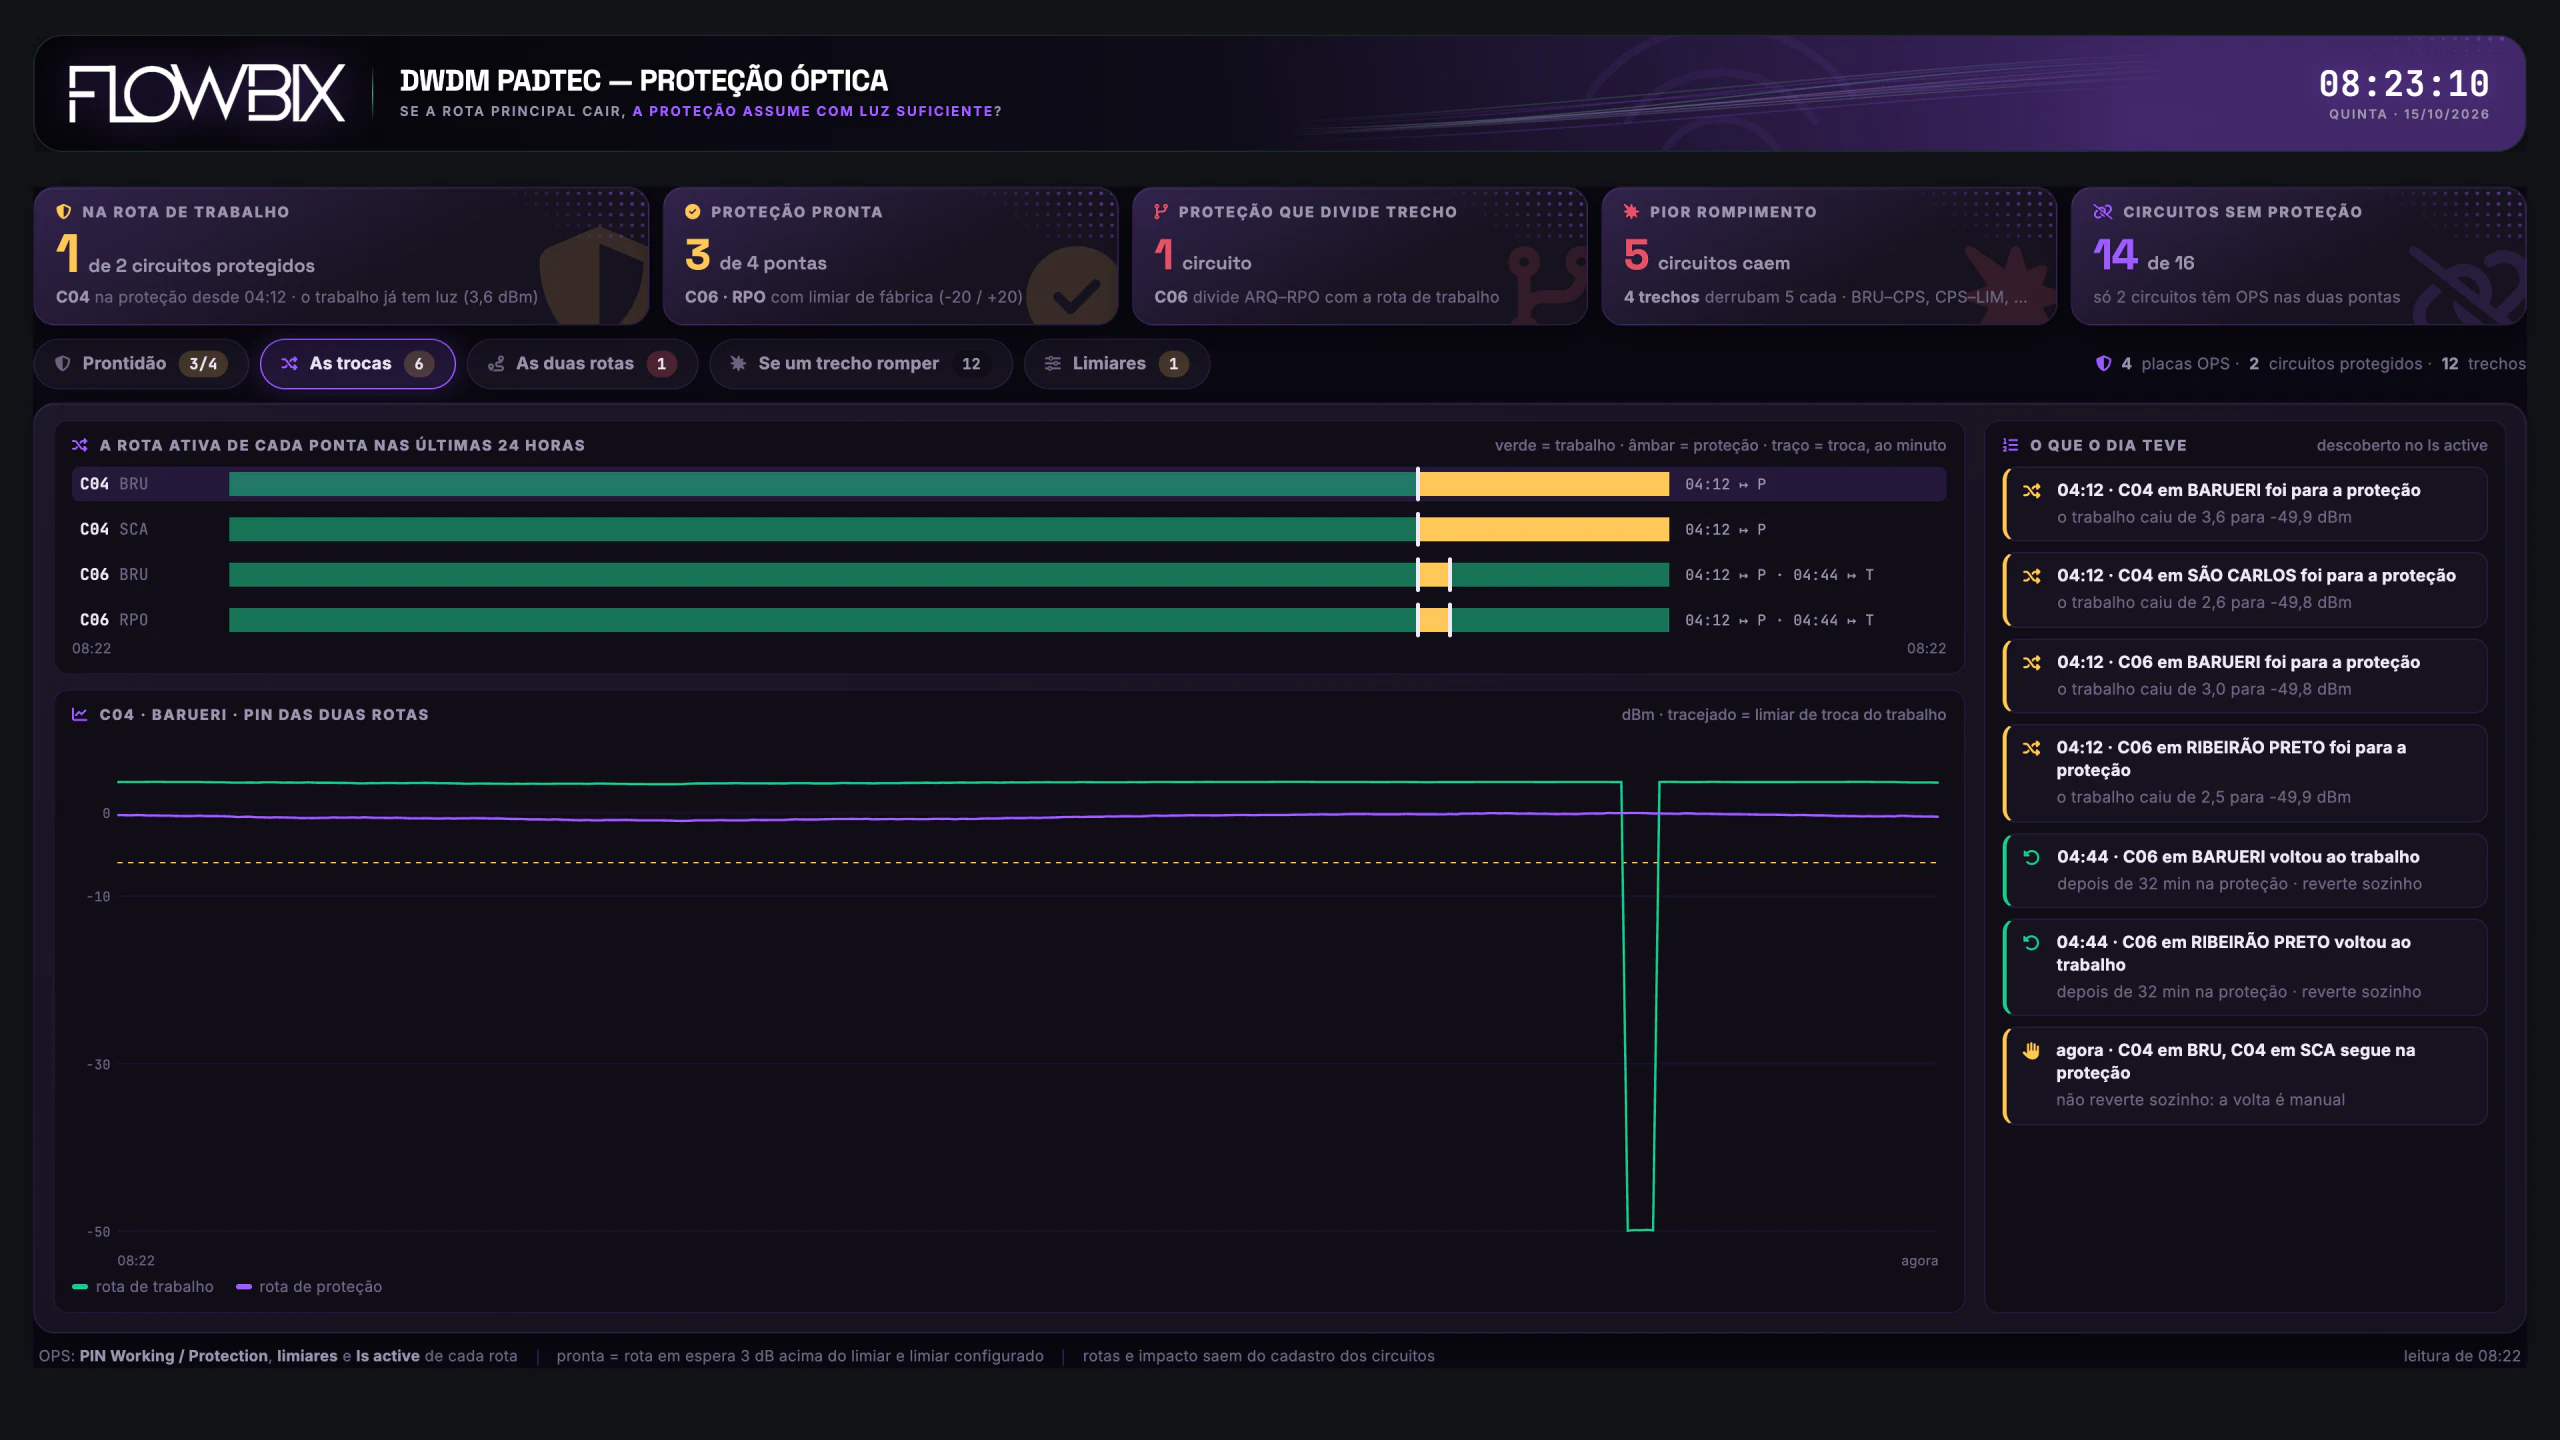Click revert icon on C06 RIBEIRÃO PRETO voltou event

2032,942
